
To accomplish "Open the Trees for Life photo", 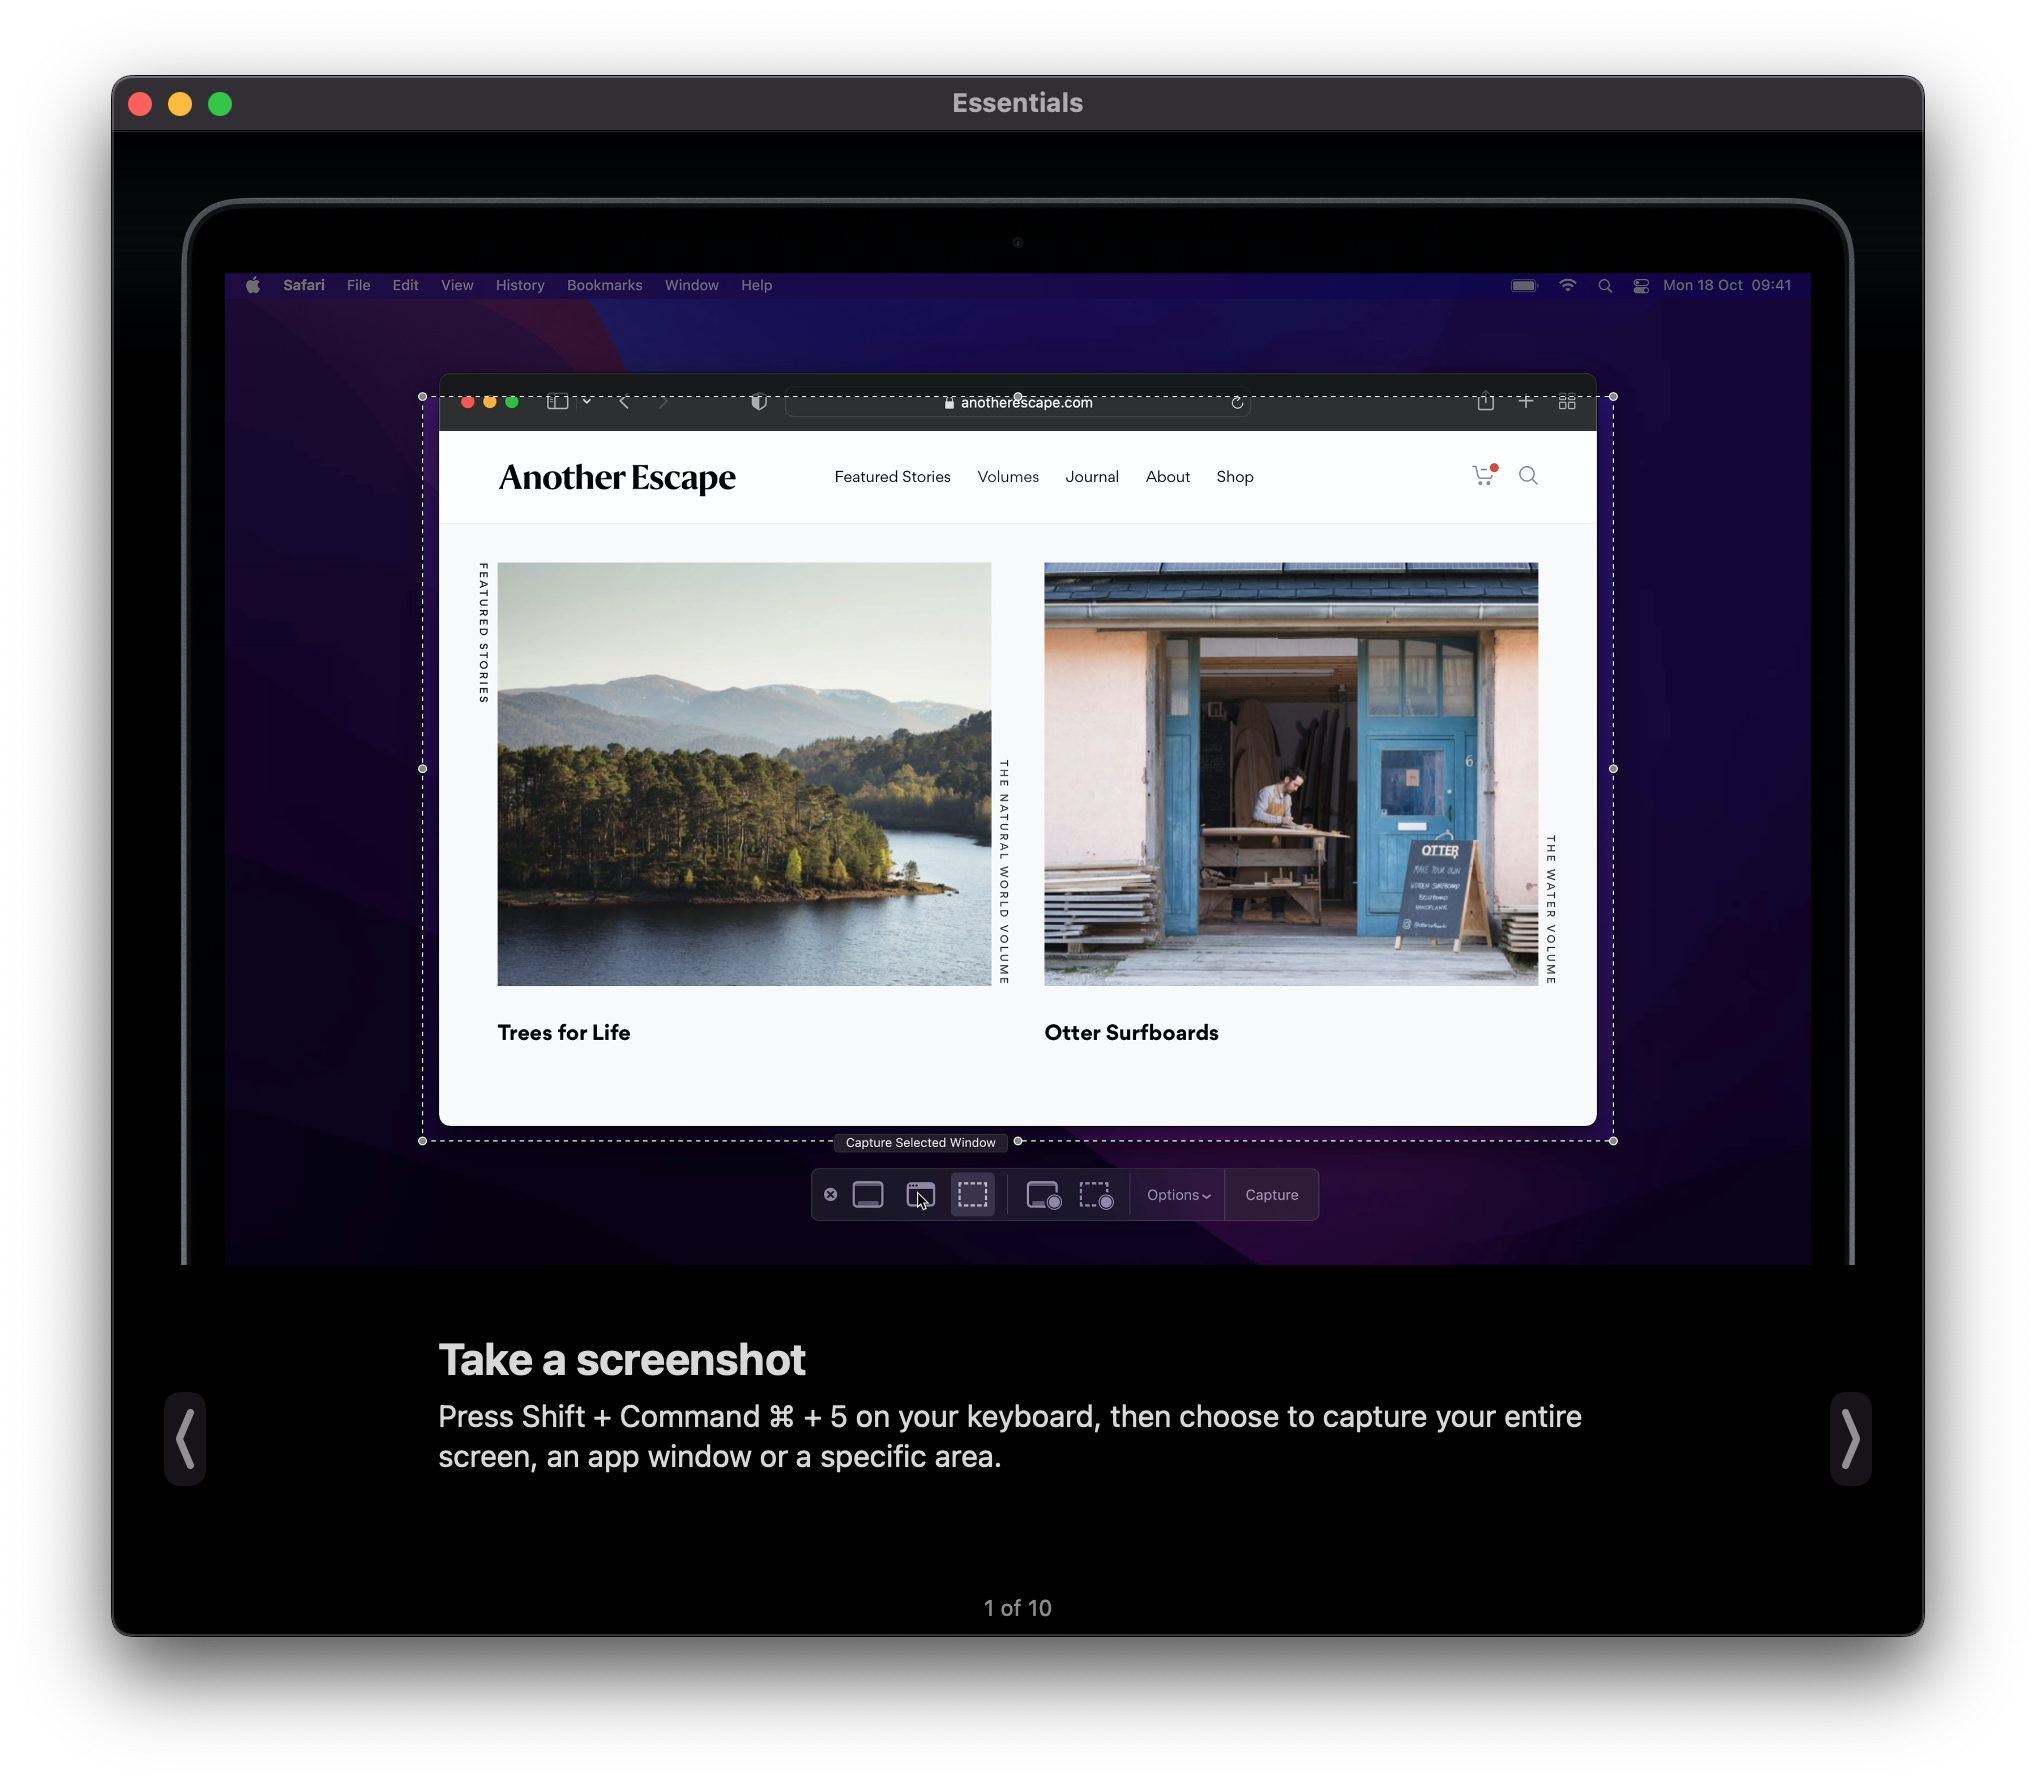I will point(744,774).
